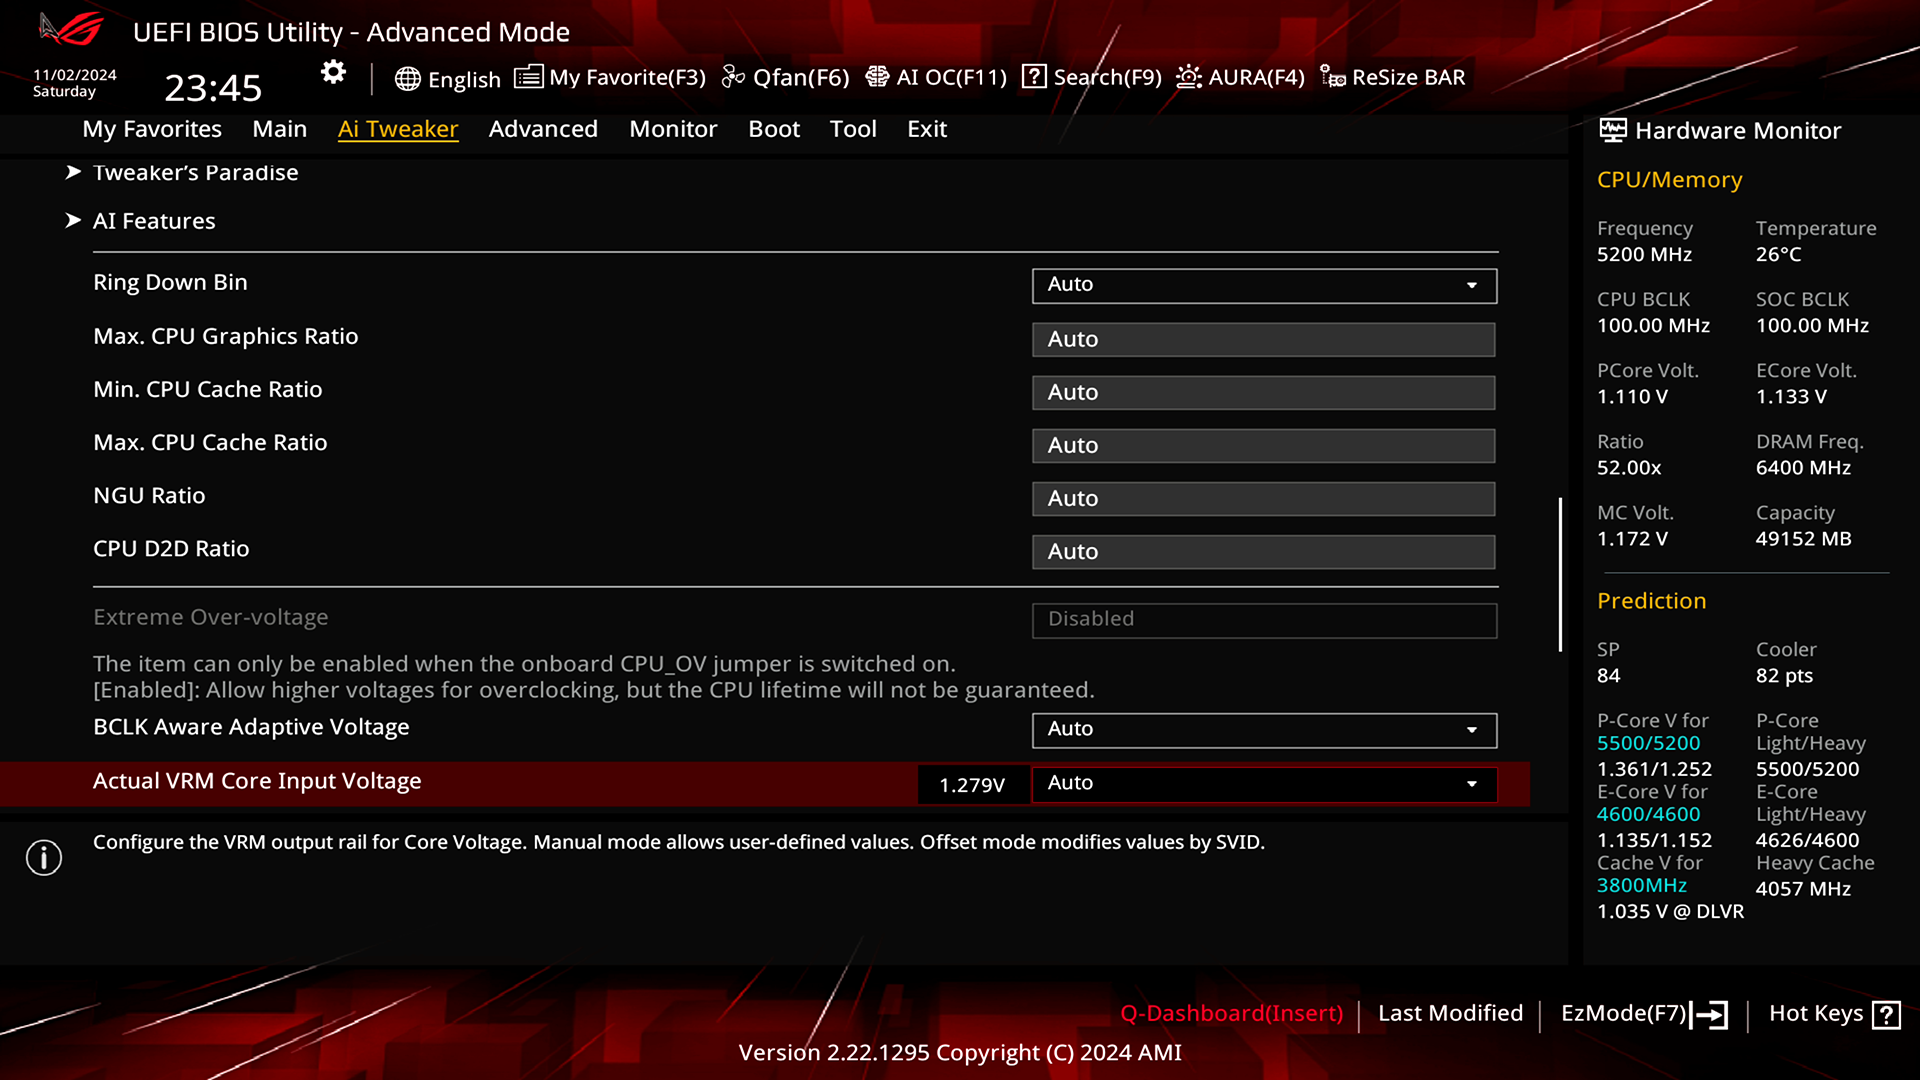This screenshot has width=1920, height=1080.
Task: Click the AURA lighting icon
Action: click(1188, 77)
